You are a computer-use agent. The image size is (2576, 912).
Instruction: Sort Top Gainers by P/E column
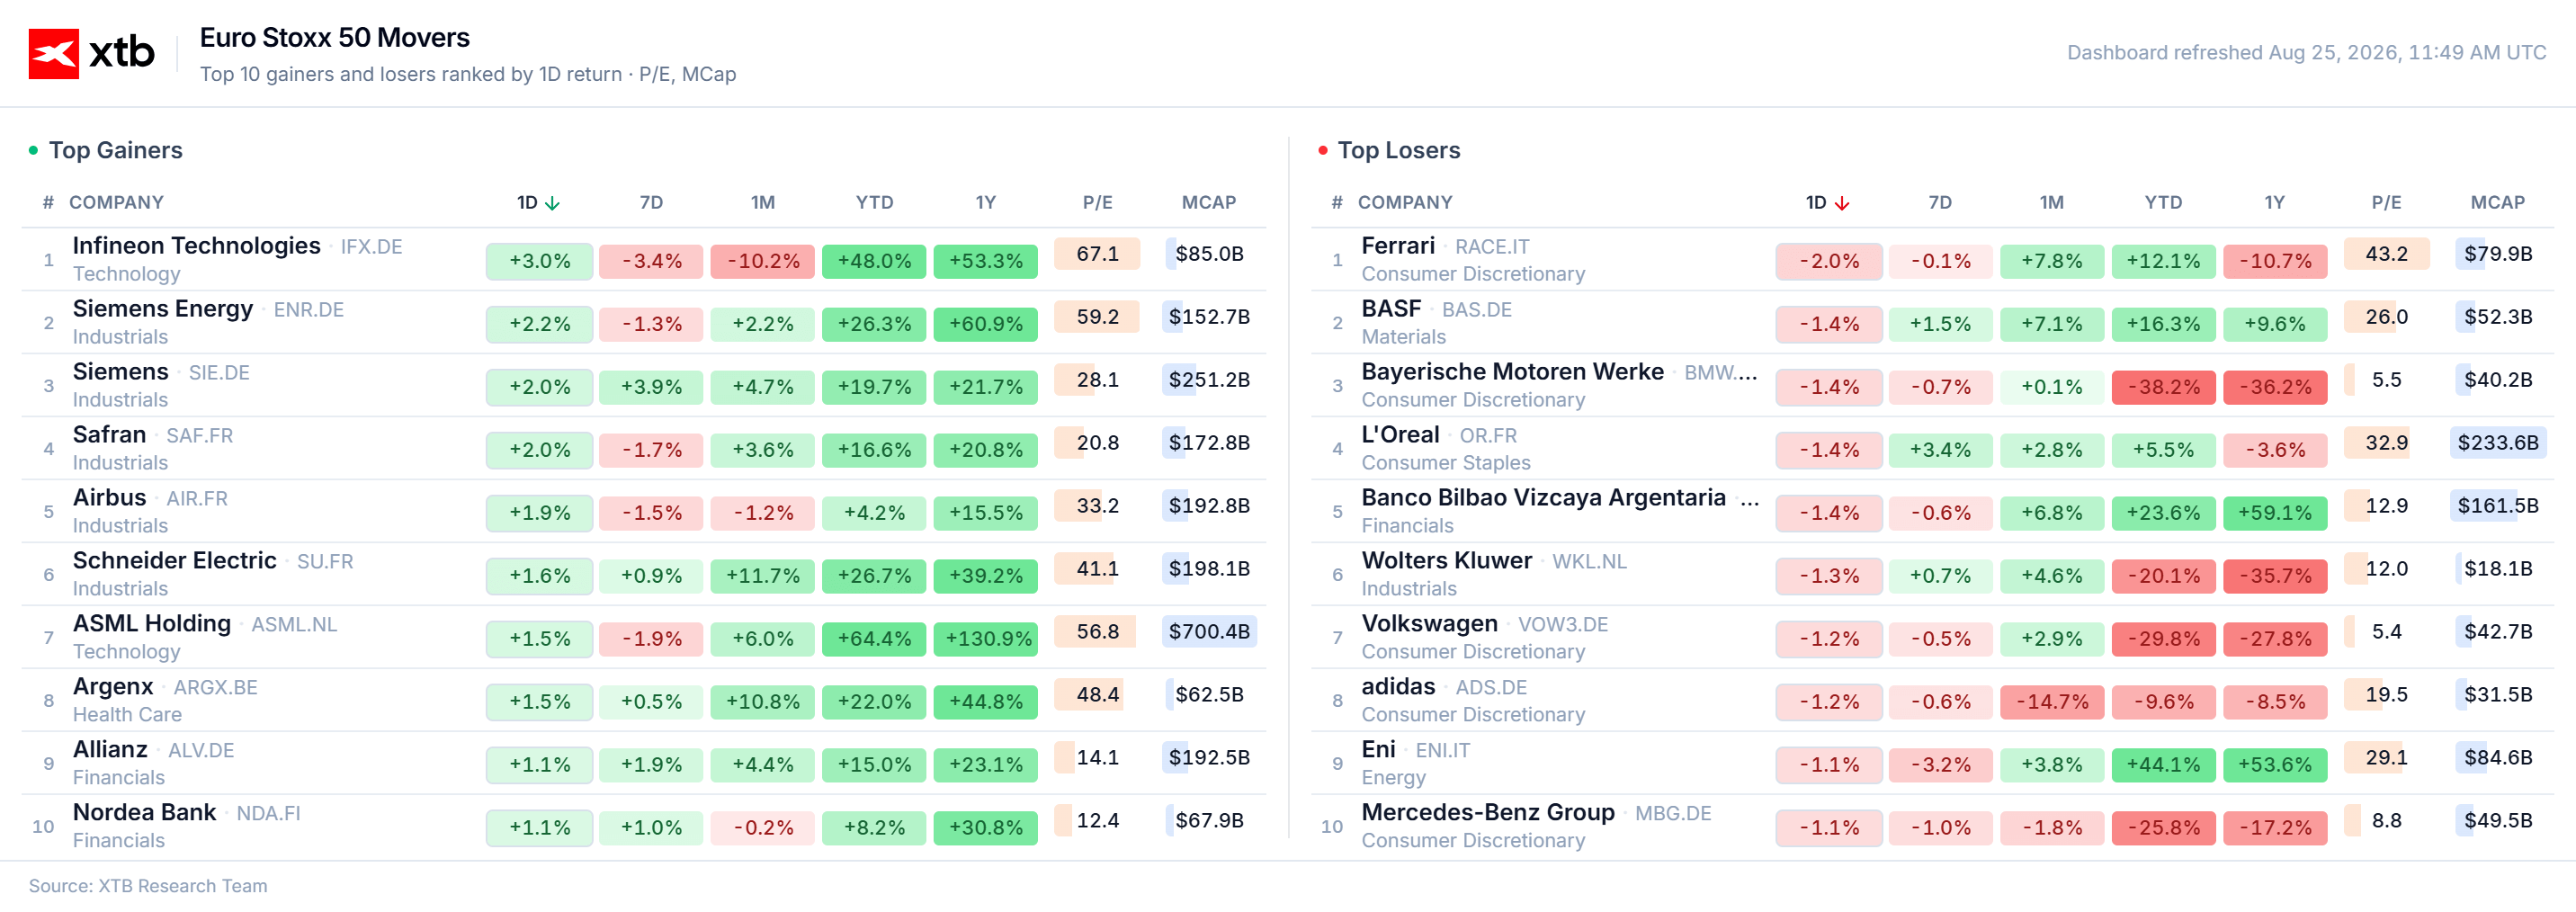(x=1097, y=202)
